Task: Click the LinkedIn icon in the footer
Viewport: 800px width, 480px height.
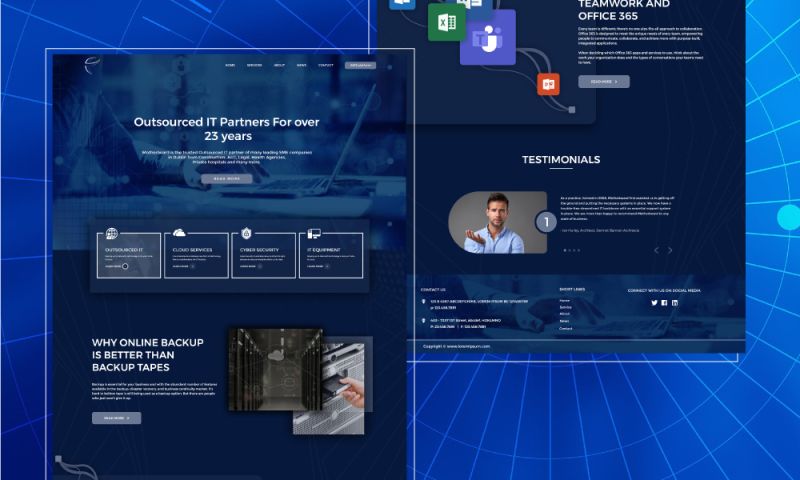Action: click(x=674, y=302)
